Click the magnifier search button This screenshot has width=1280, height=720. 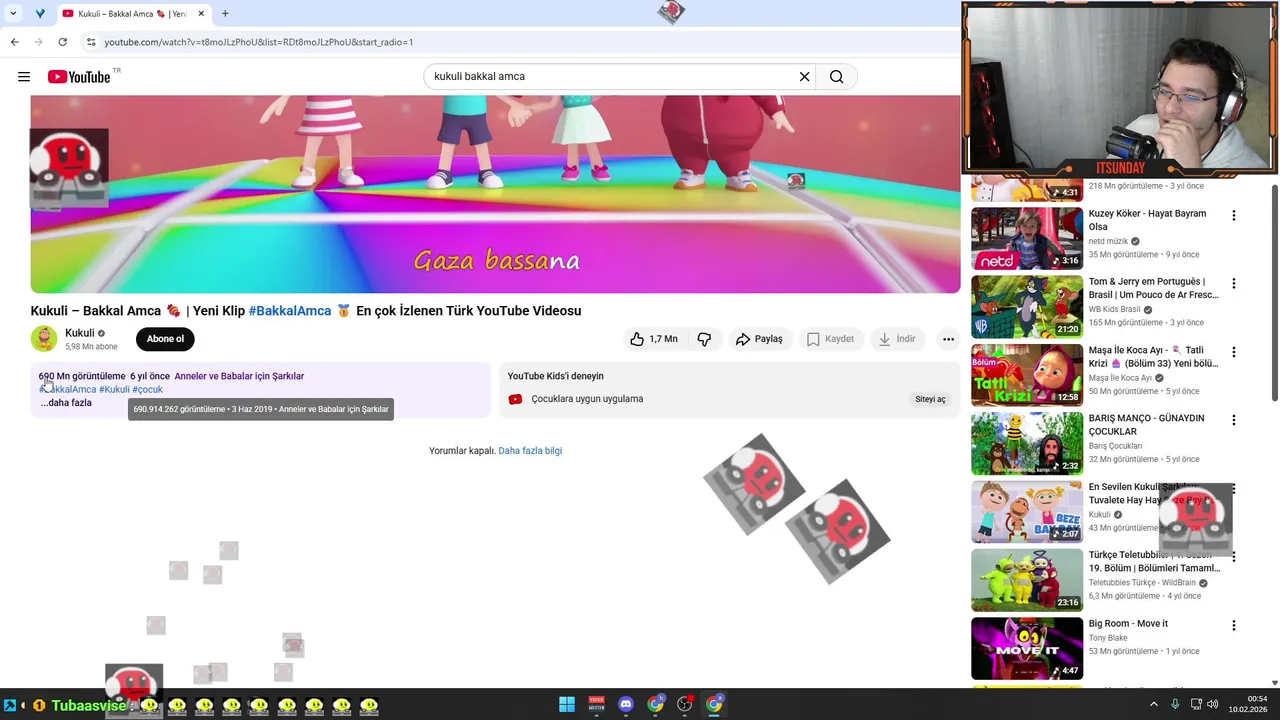pyautogui.click(x=836, y=77)
